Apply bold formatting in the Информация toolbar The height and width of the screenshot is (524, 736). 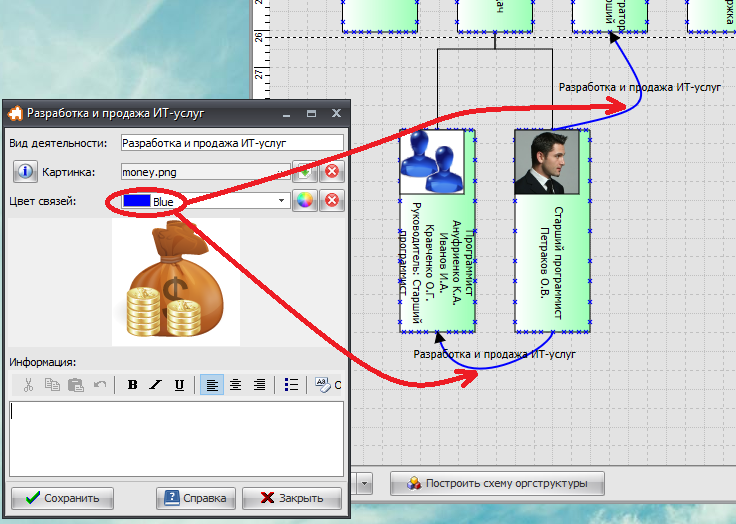click(132, 385)
